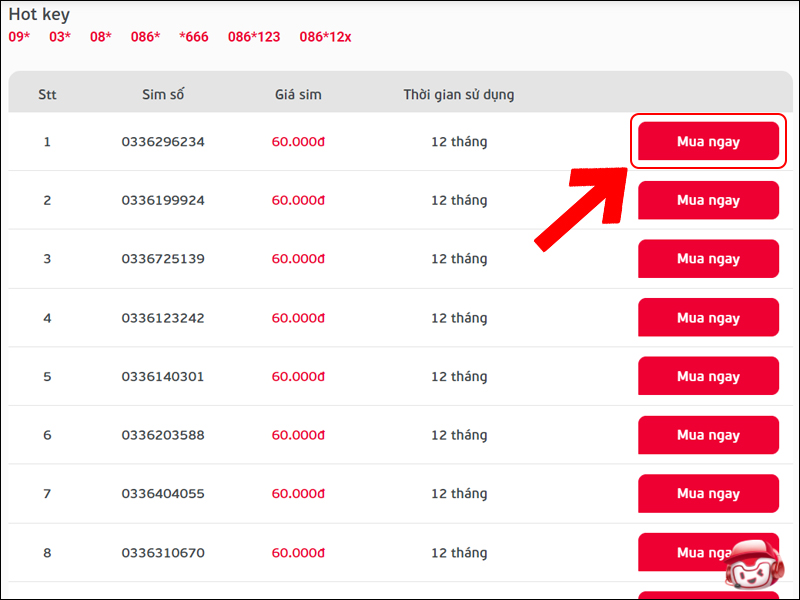The image size is (800, 600).
Task: Choose the 086*12x hot key
Action: click(x=325, y=37)
